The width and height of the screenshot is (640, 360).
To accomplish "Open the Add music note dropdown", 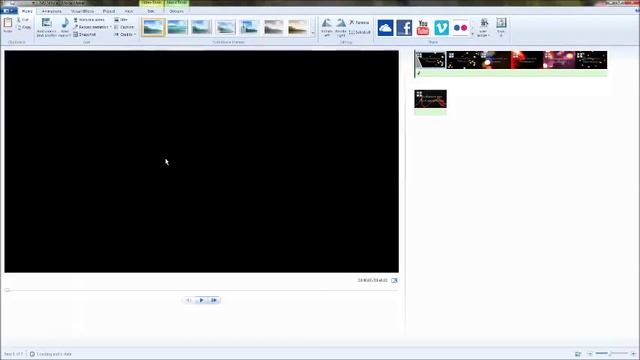I will pyautogui.click(x=65, y=27).
